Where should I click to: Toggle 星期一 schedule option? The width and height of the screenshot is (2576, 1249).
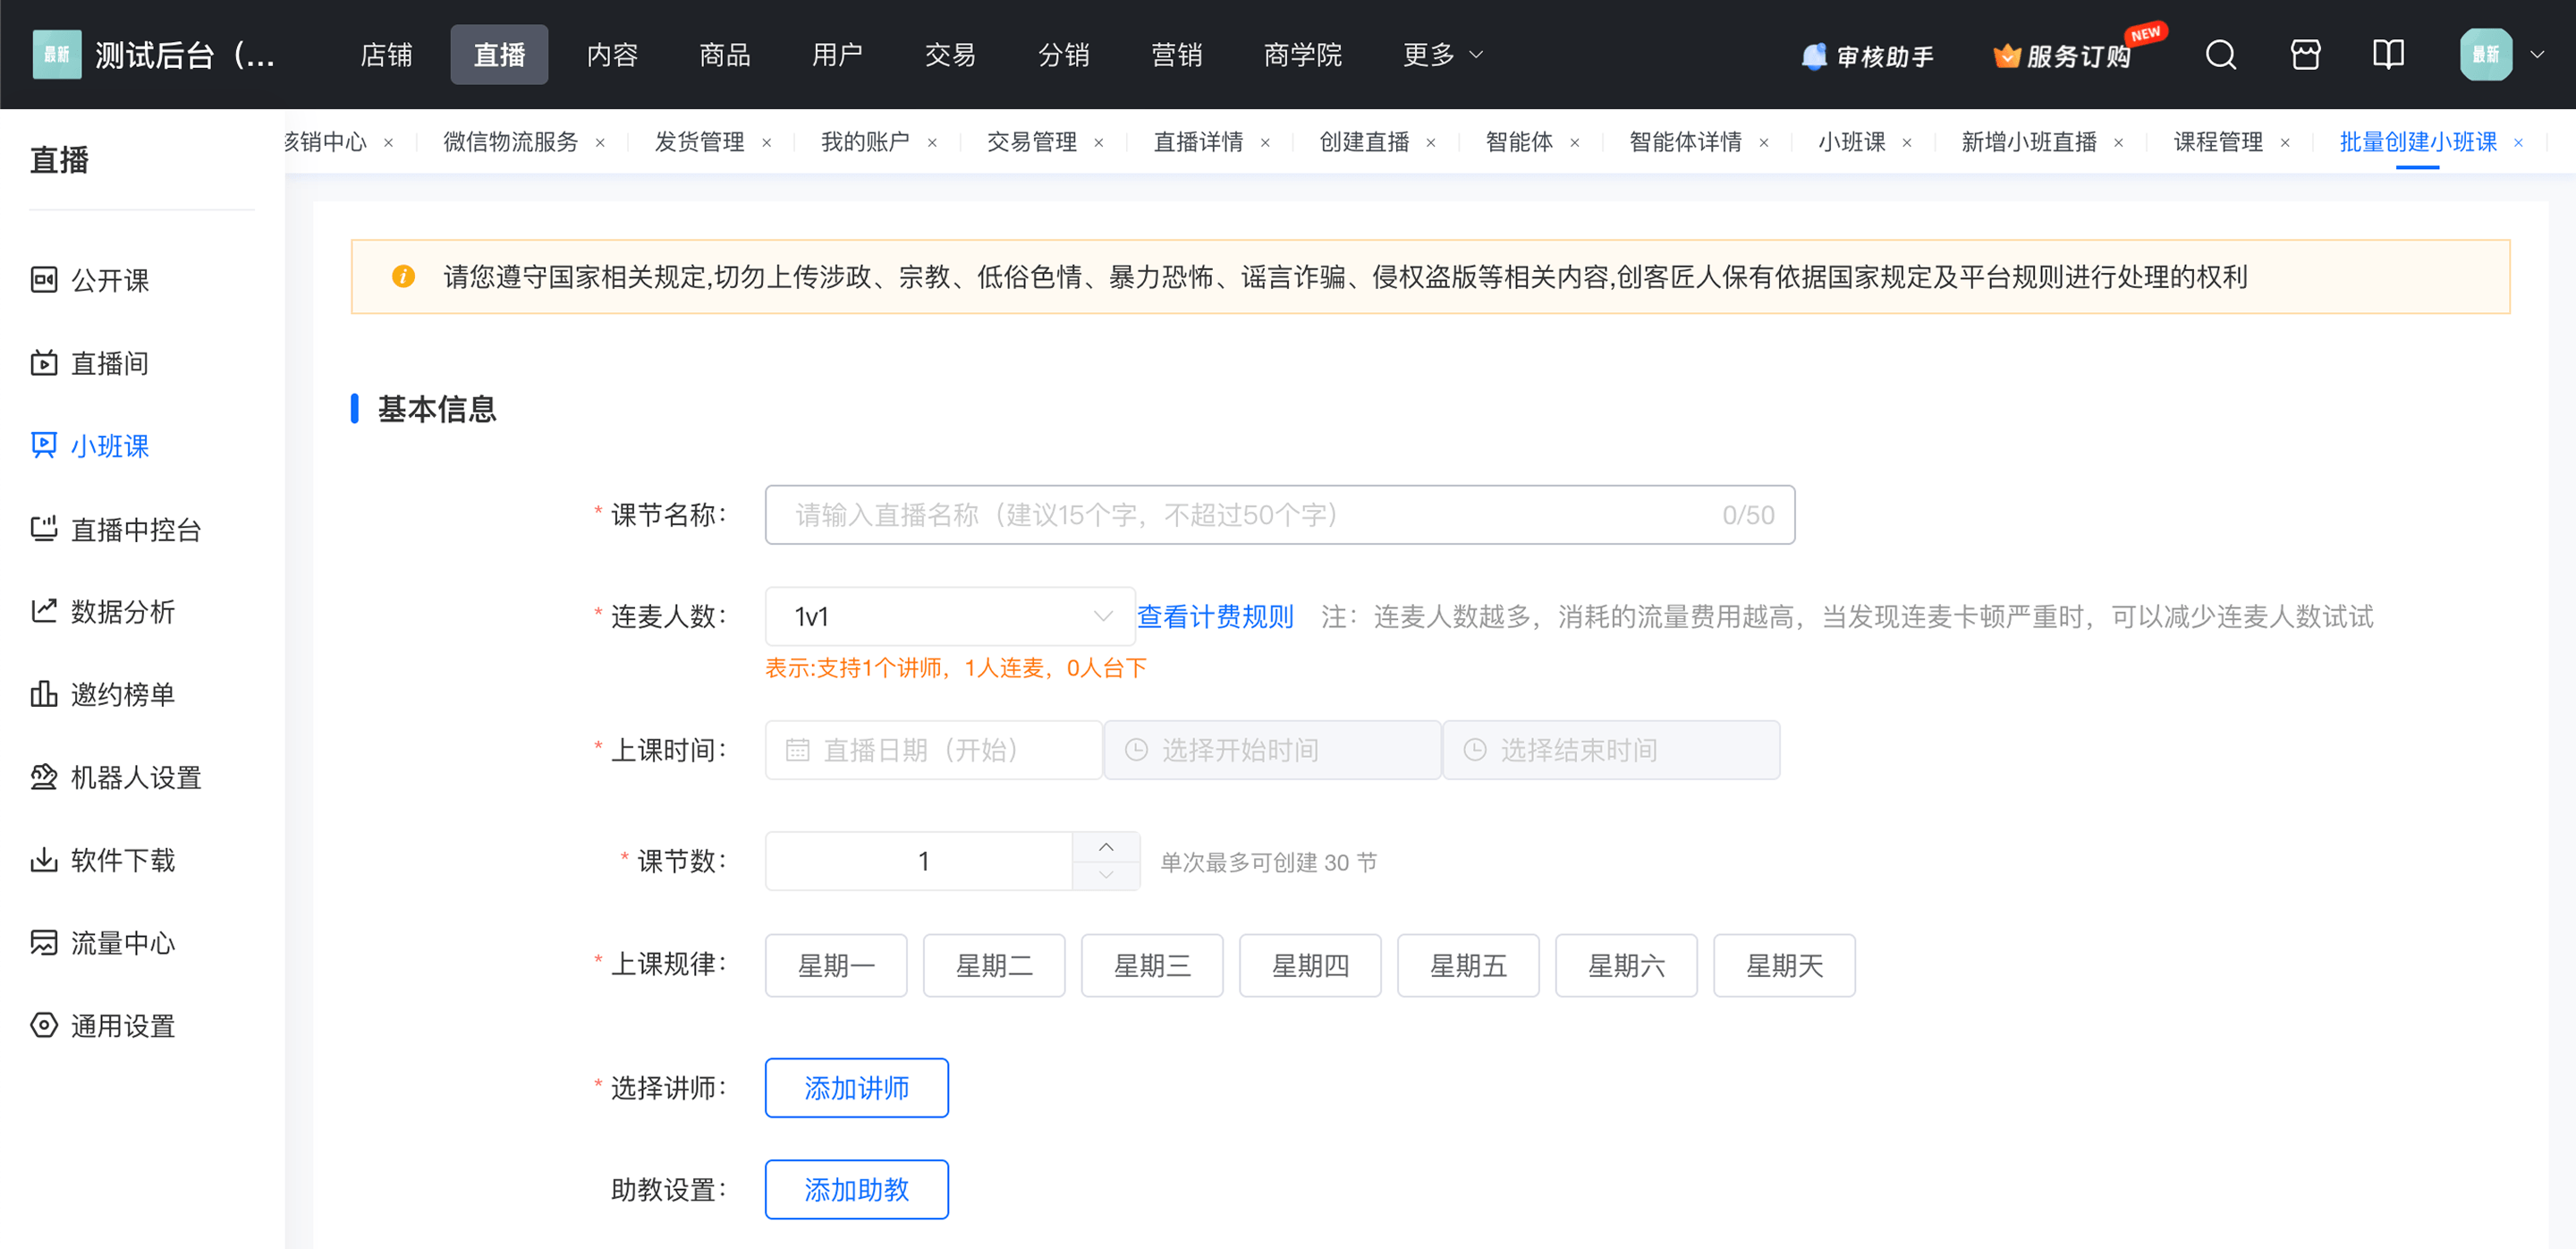coord(836,965)
